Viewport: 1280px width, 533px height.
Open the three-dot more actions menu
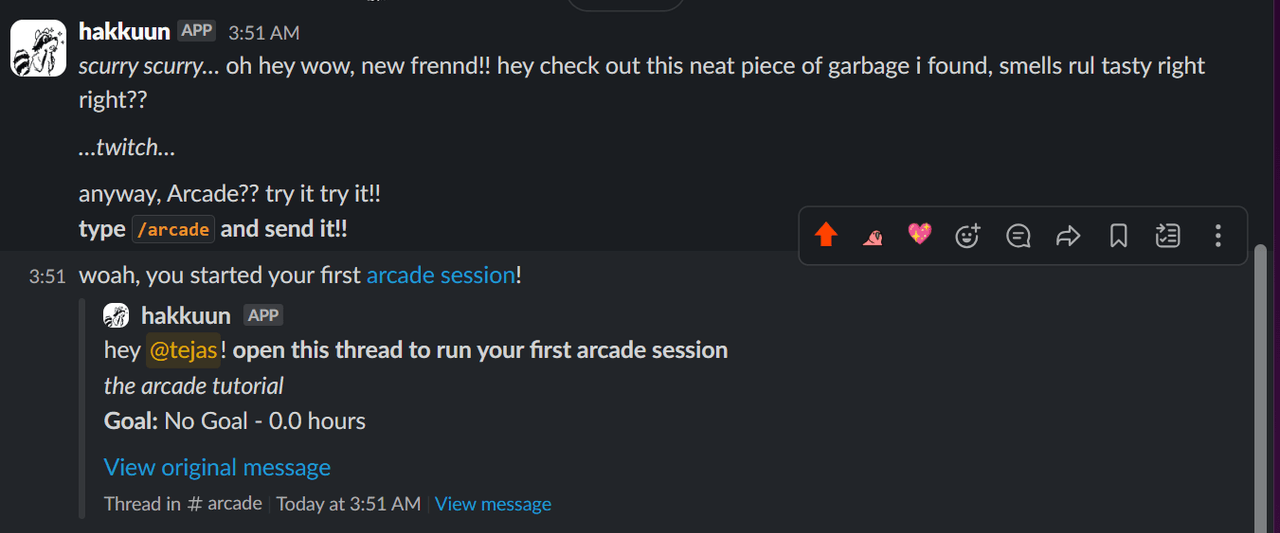[1217, 236]
